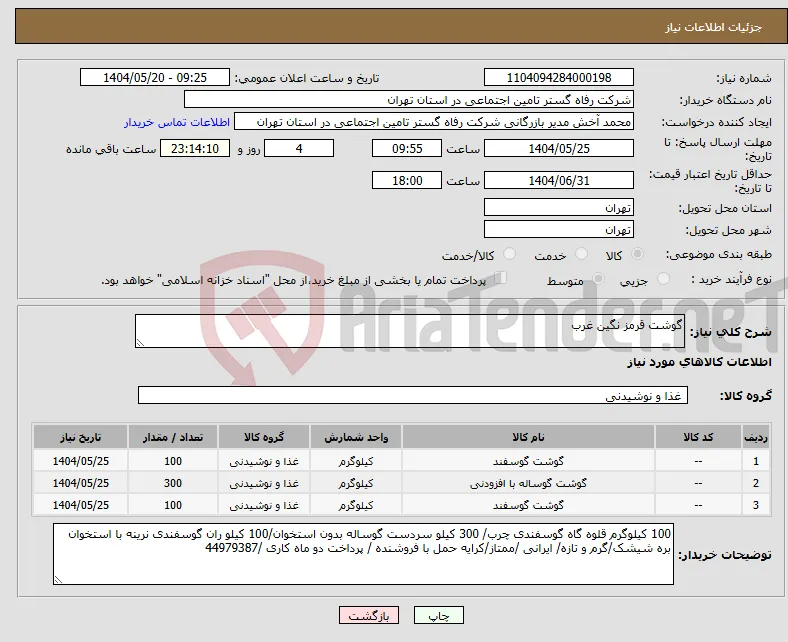Click the ردیف column header
Screen dimensions: 788x642
[x=755, y=437]
